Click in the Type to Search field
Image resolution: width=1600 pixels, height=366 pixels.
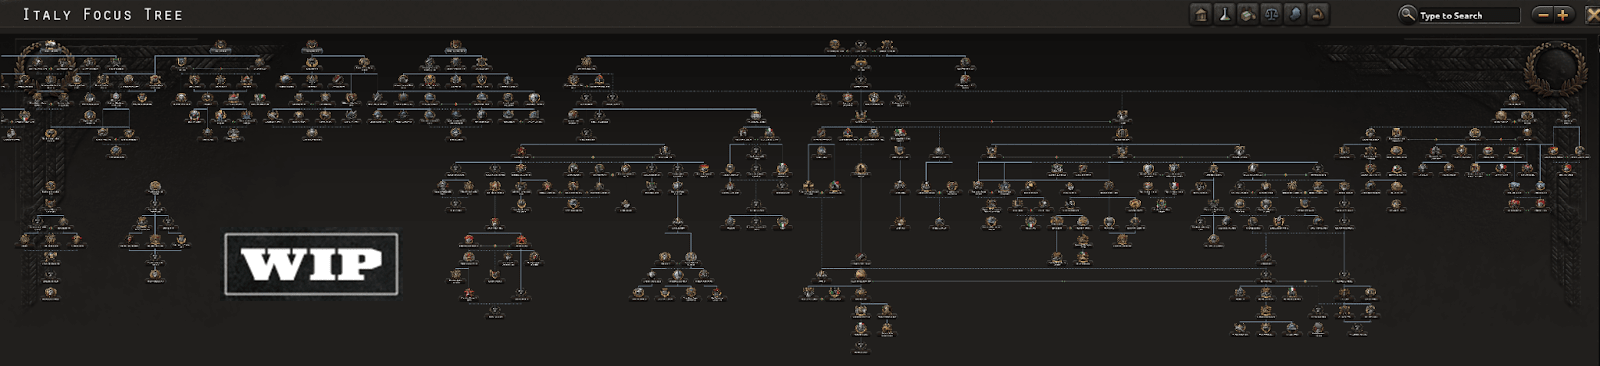coord(1468,15)
